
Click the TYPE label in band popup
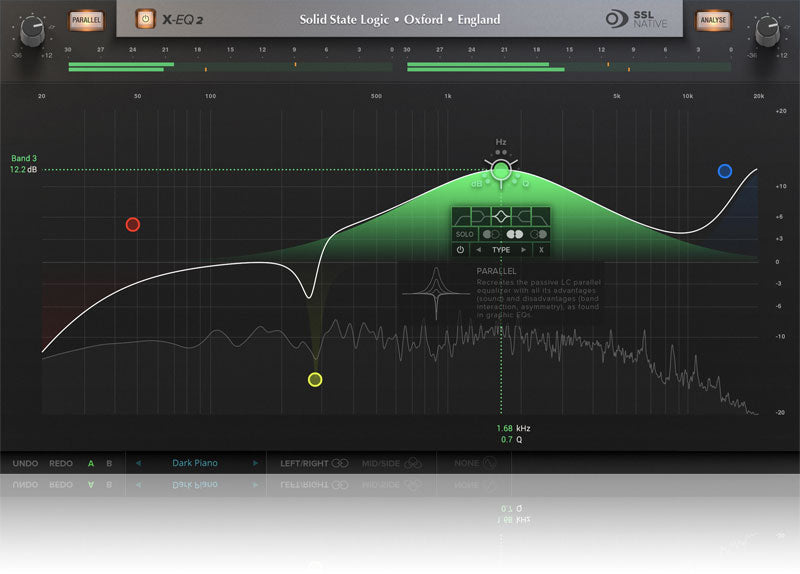[501, 249]
